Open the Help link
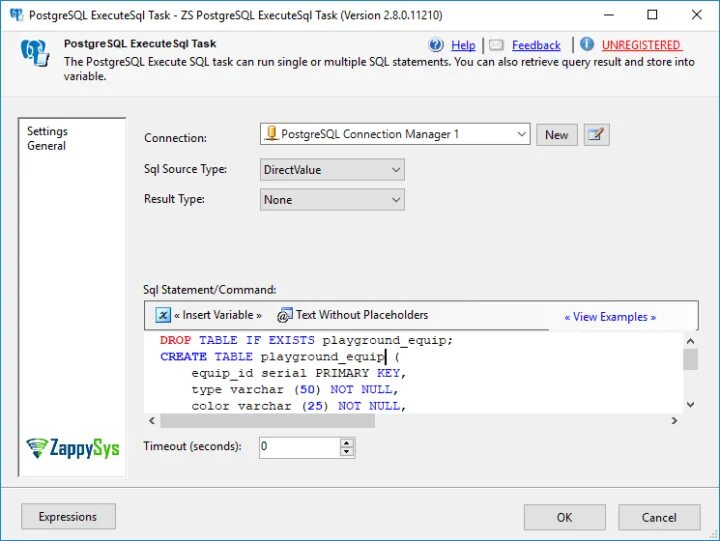The width and height of the screenshot is (720, 541). (463, 45)
